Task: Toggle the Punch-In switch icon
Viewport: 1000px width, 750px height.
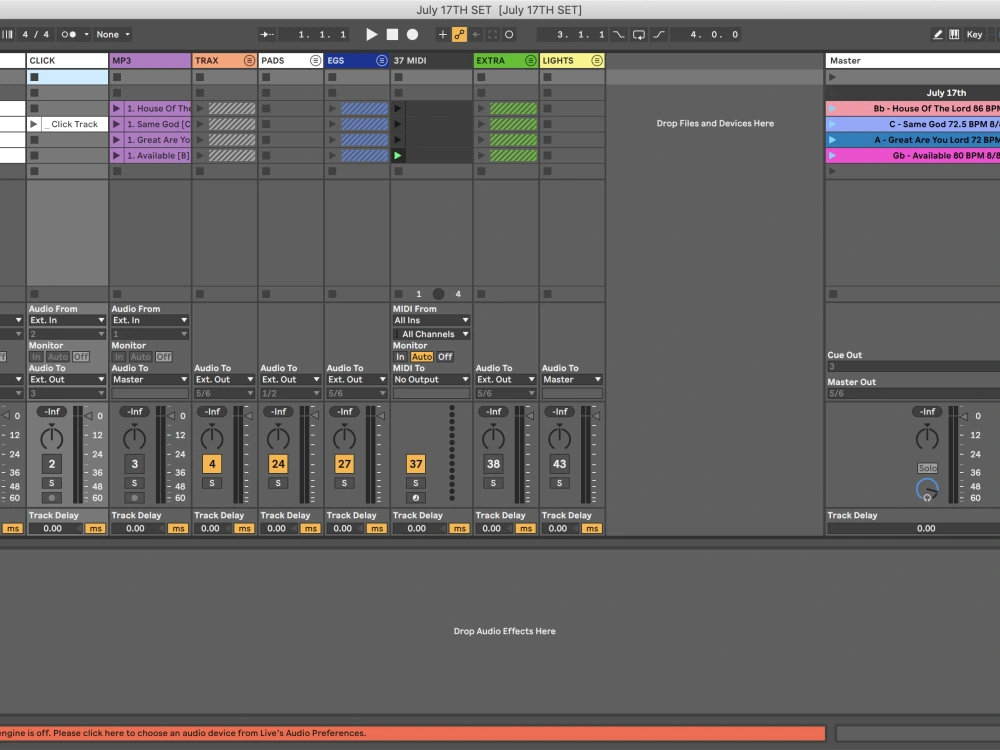Action: (x=618, y=34)
